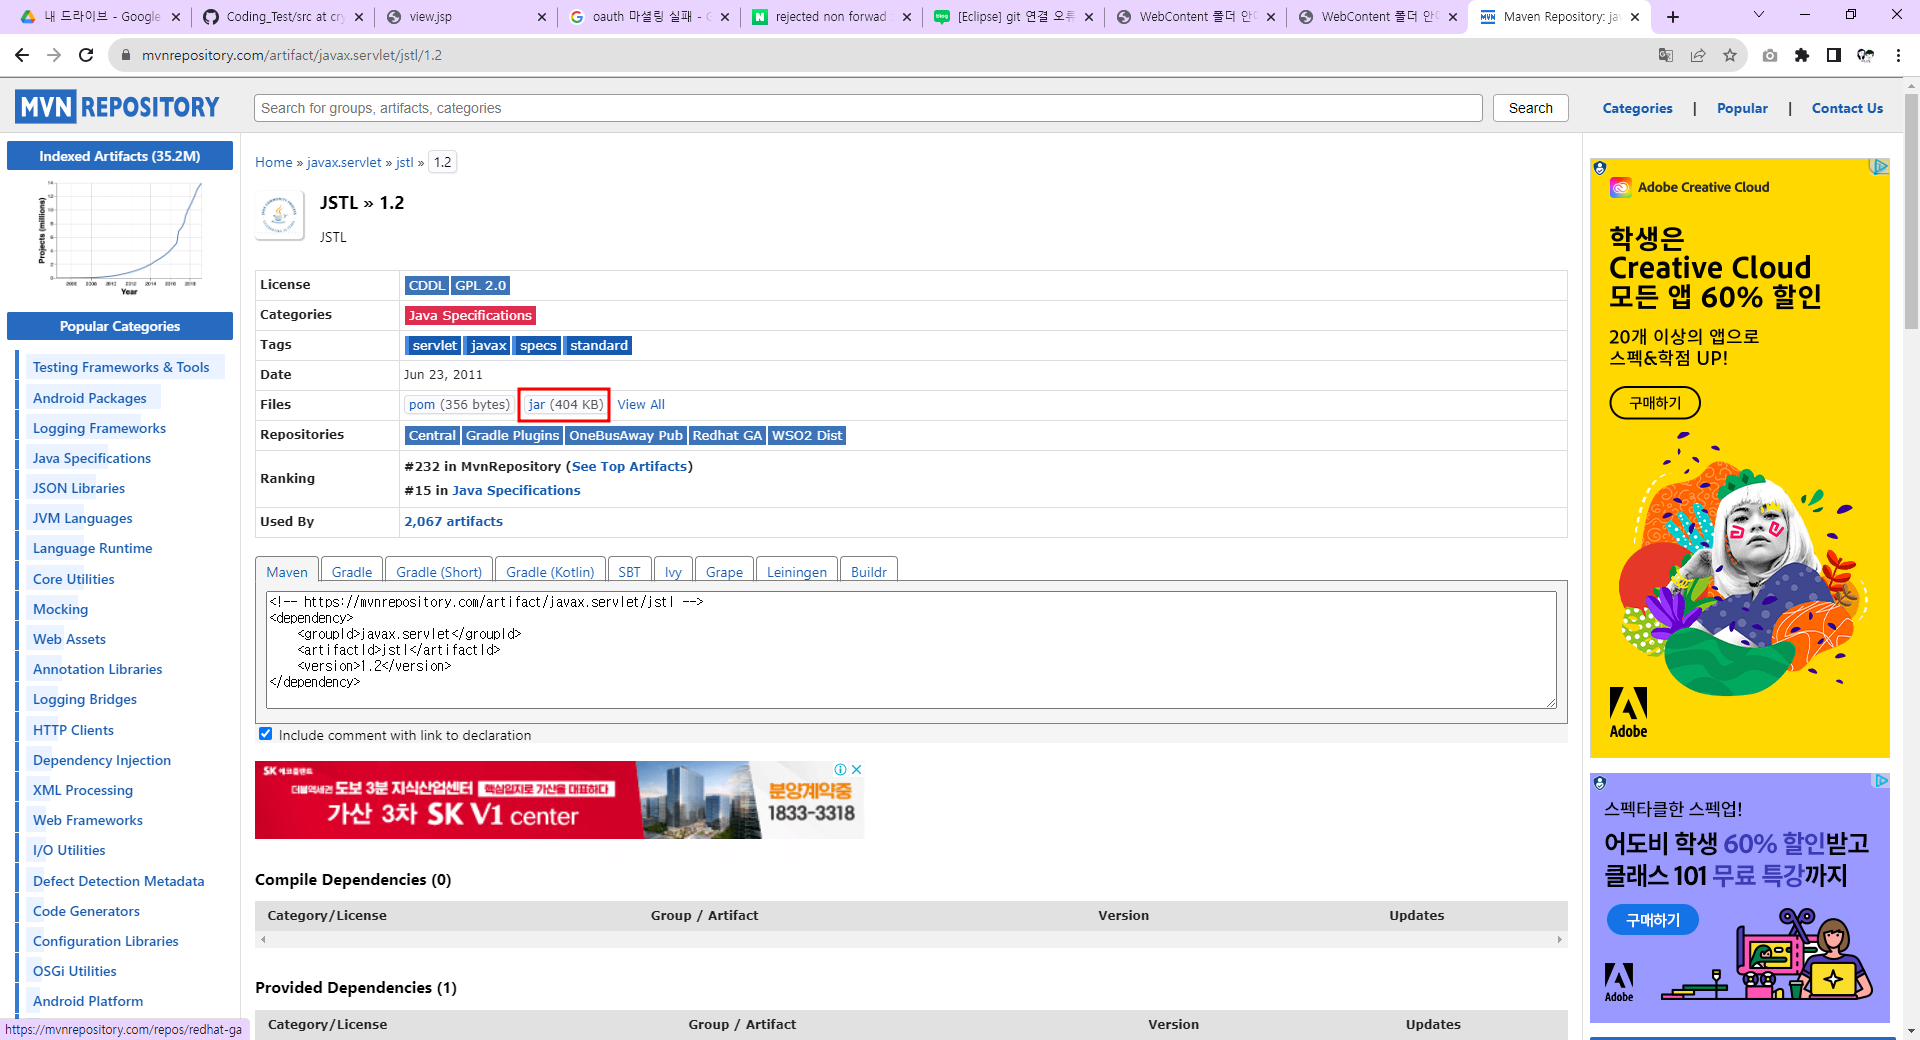
Task: Switch to the SBT tab
Action: [x=629, y=571]
